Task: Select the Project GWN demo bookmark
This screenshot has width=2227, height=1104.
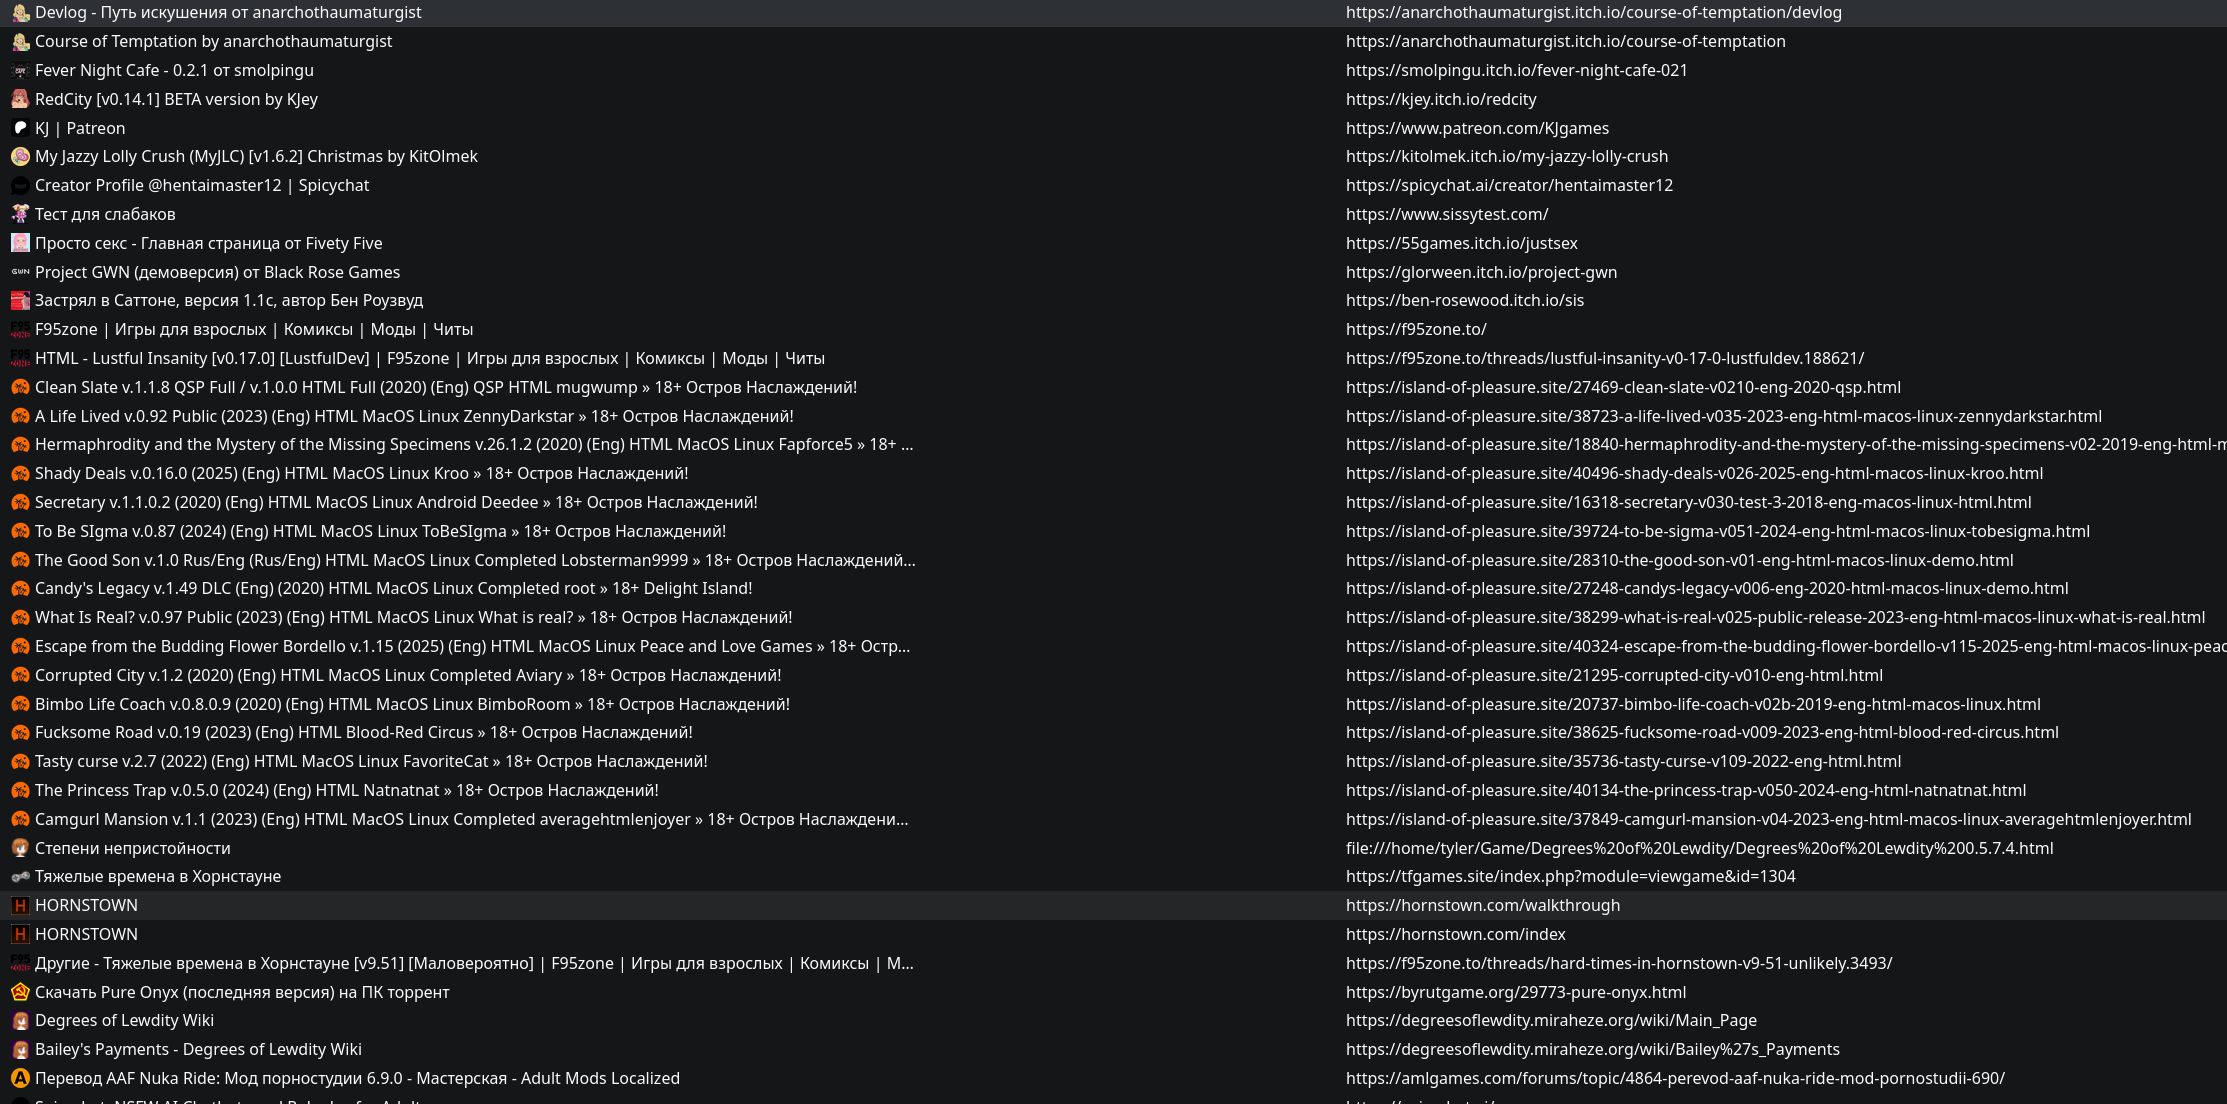Action: point(217,273)
